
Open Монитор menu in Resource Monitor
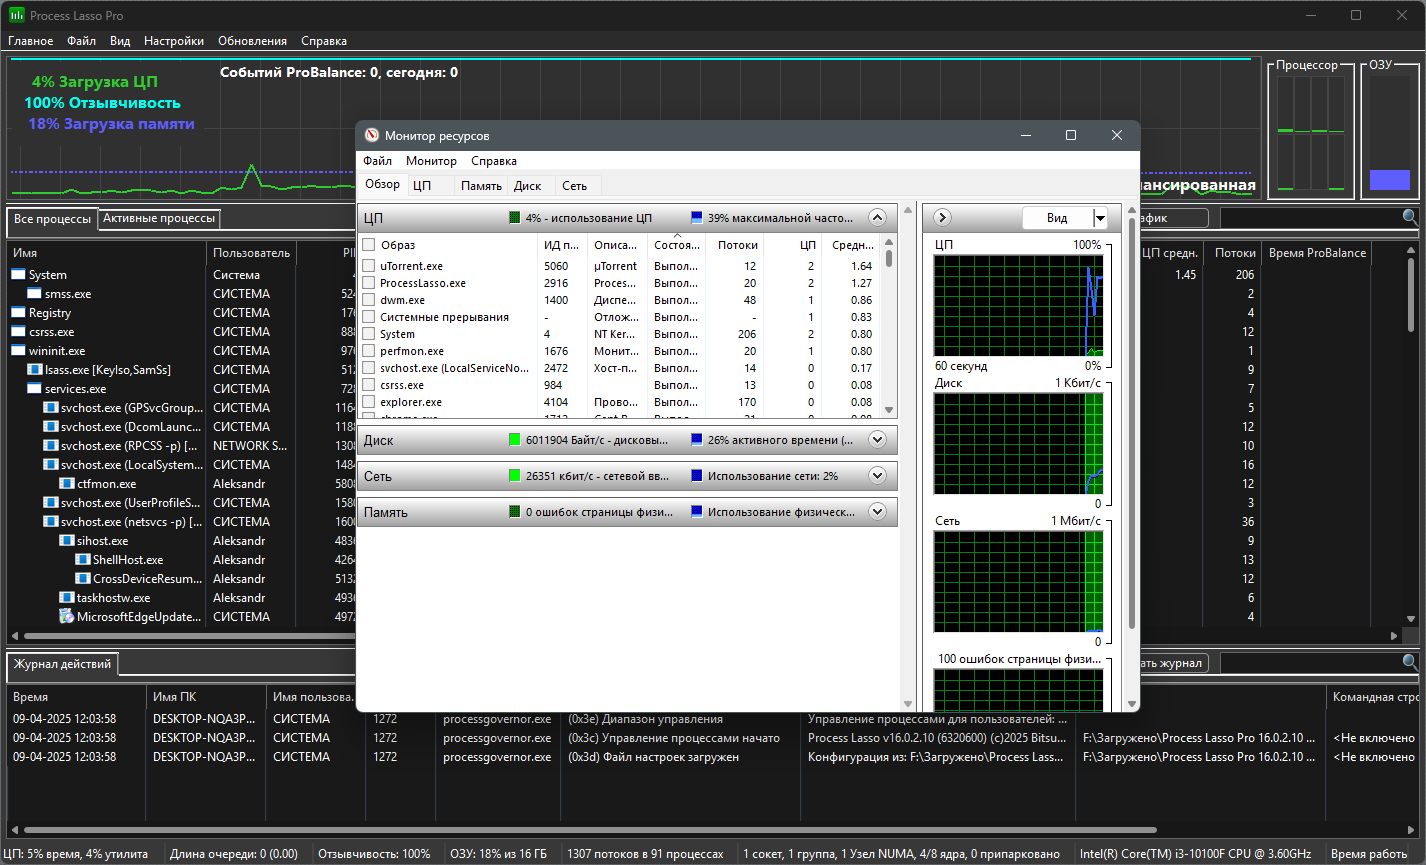pos(431,161)
